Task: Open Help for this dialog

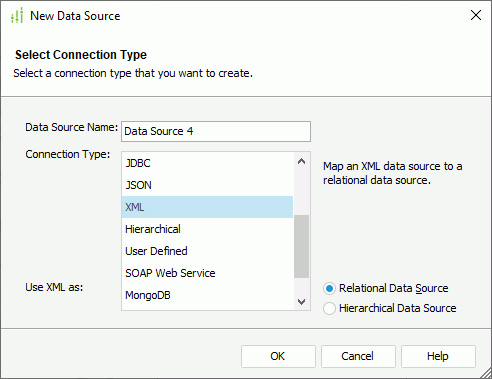Action: 438,356
